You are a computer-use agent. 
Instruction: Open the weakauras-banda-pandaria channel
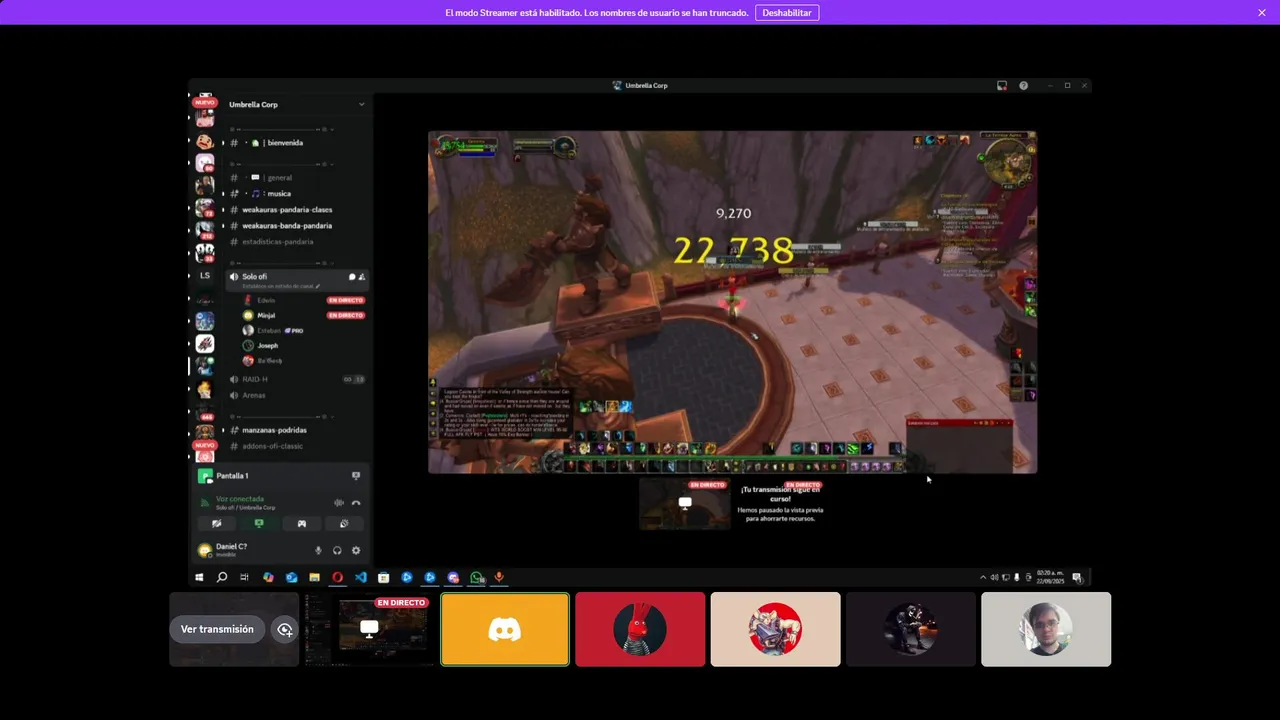[x=287, y=226]
